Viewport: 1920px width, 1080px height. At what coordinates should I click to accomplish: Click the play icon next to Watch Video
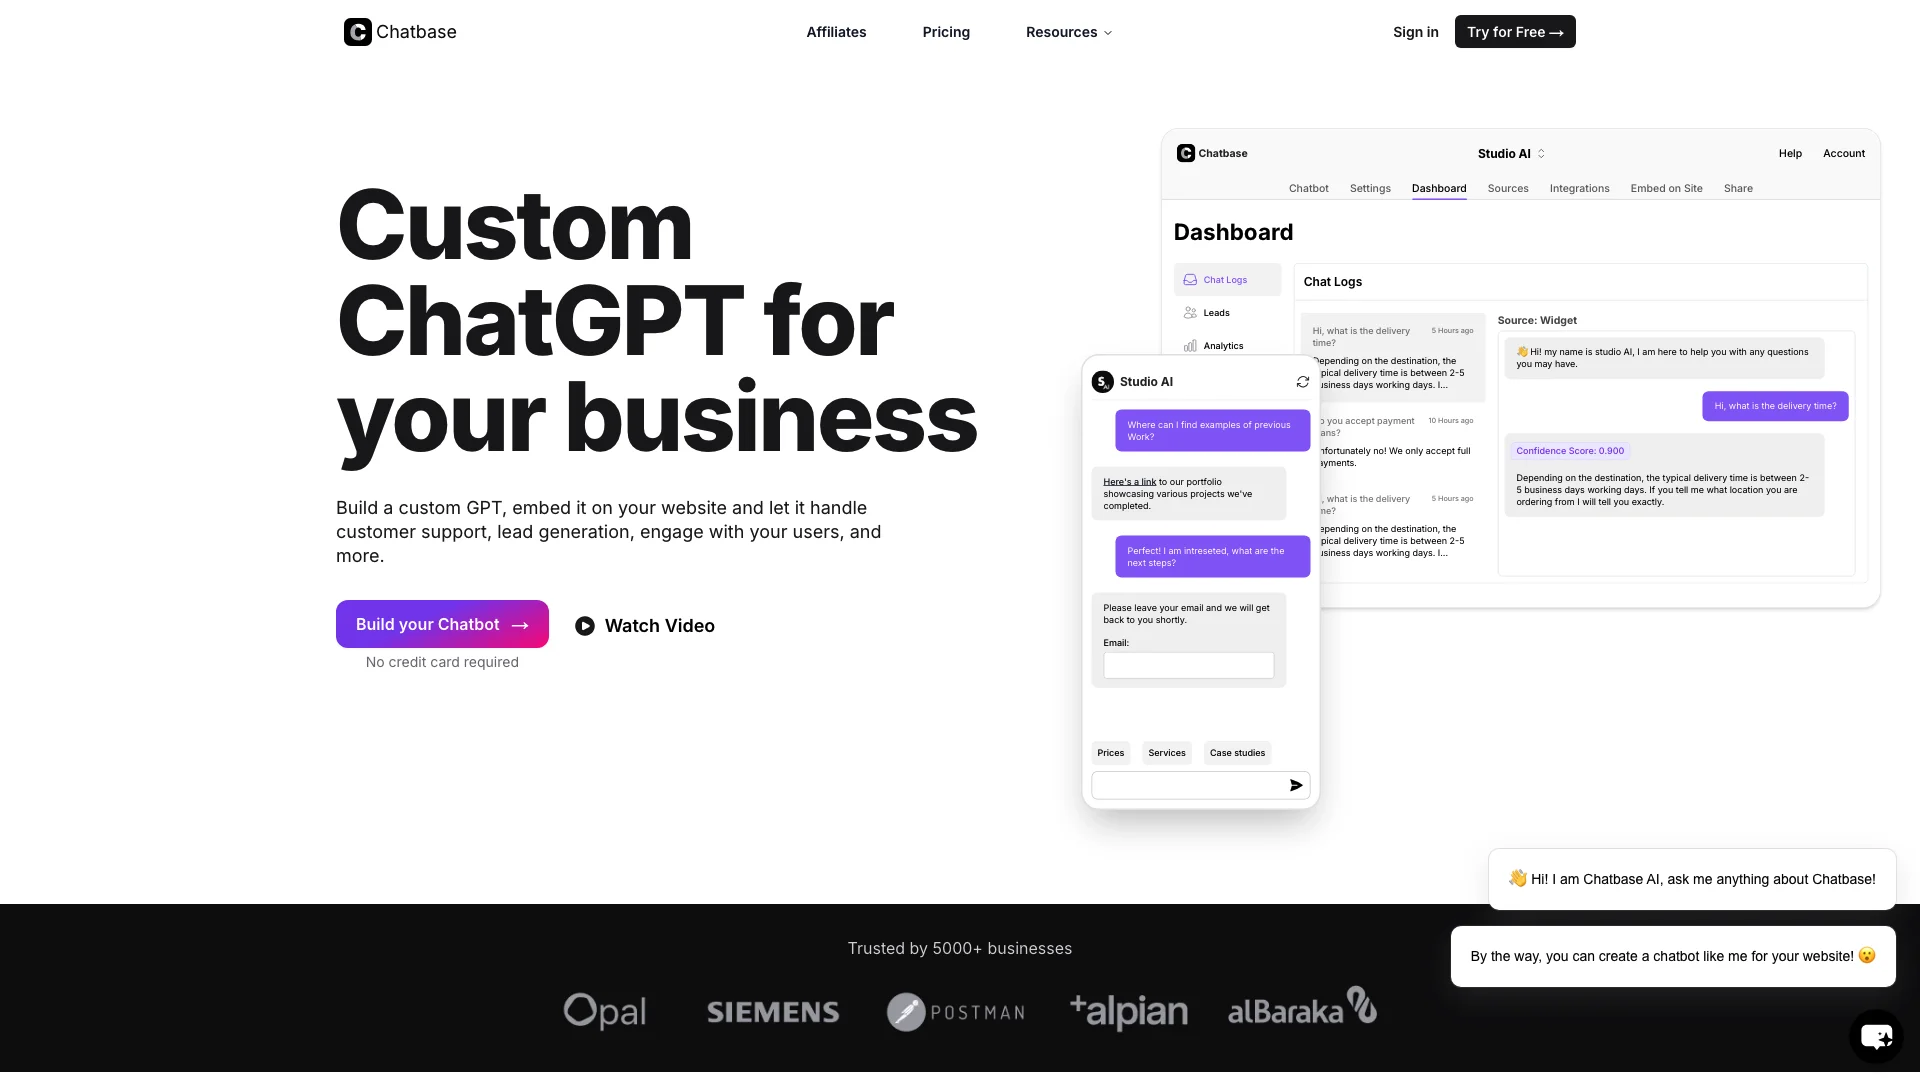pos(583,625)
